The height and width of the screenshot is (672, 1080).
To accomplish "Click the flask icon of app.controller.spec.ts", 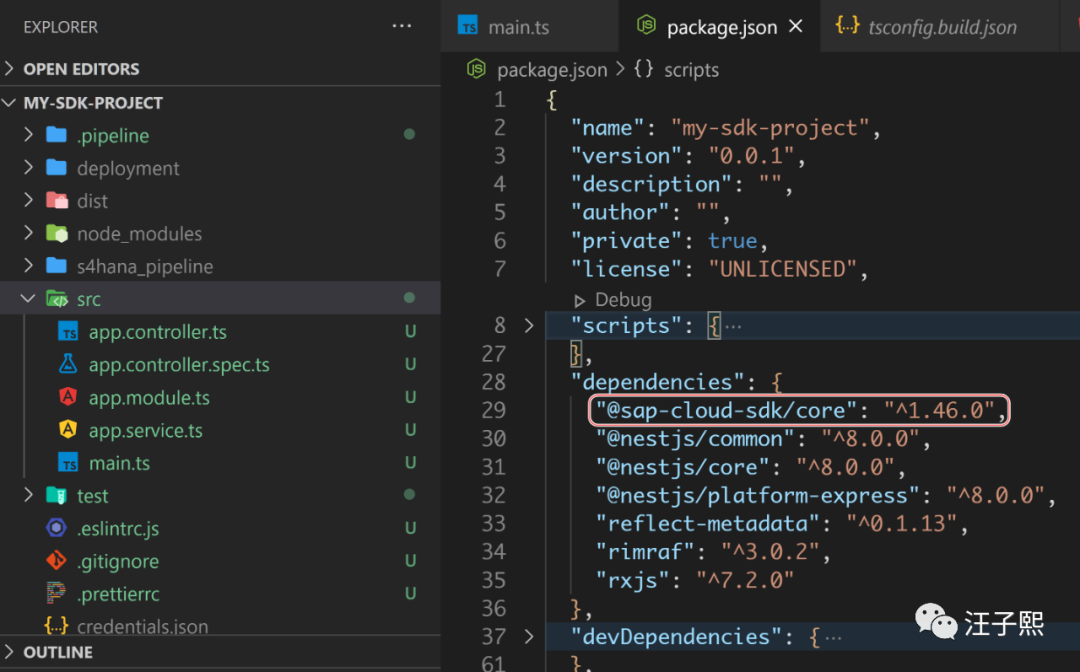I will (x=68, y=365).
